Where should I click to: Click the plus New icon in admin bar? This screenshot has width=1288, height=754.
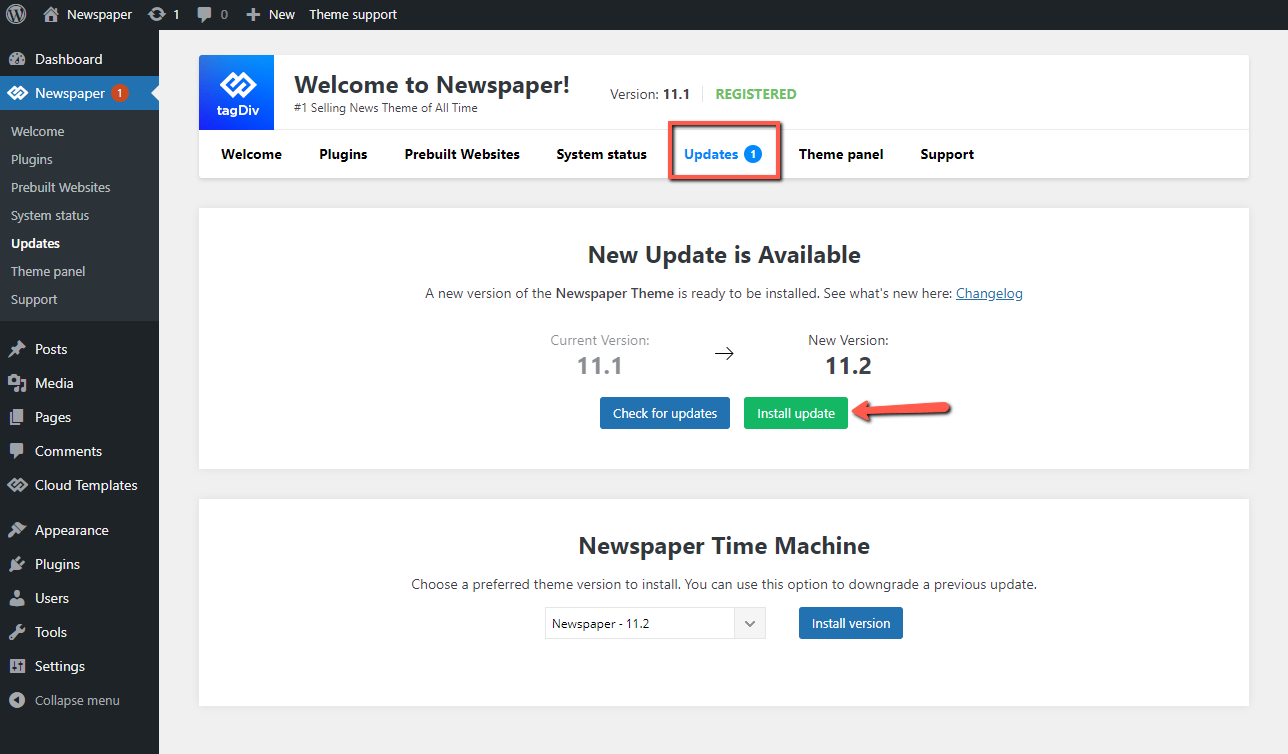click(253, 14)
